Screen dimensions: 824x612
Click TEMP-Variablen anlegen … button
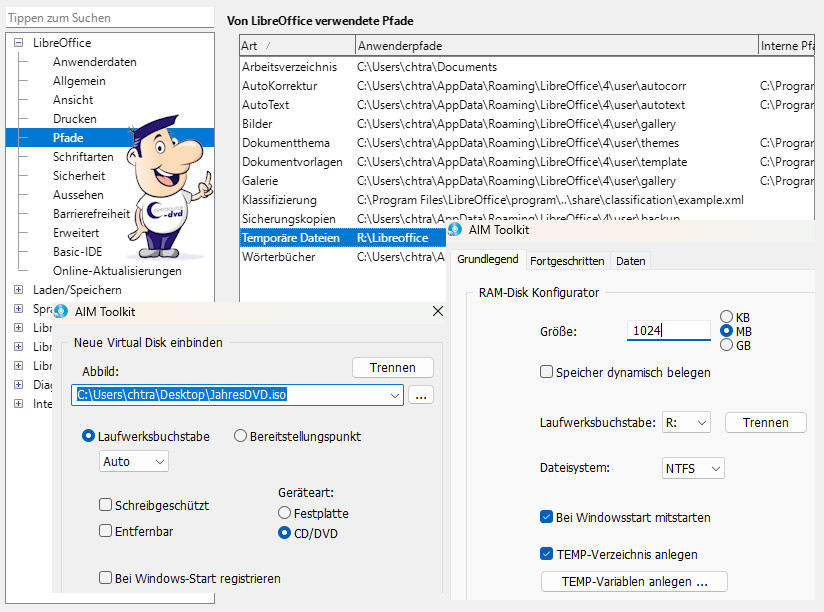(x=634, y=582)
